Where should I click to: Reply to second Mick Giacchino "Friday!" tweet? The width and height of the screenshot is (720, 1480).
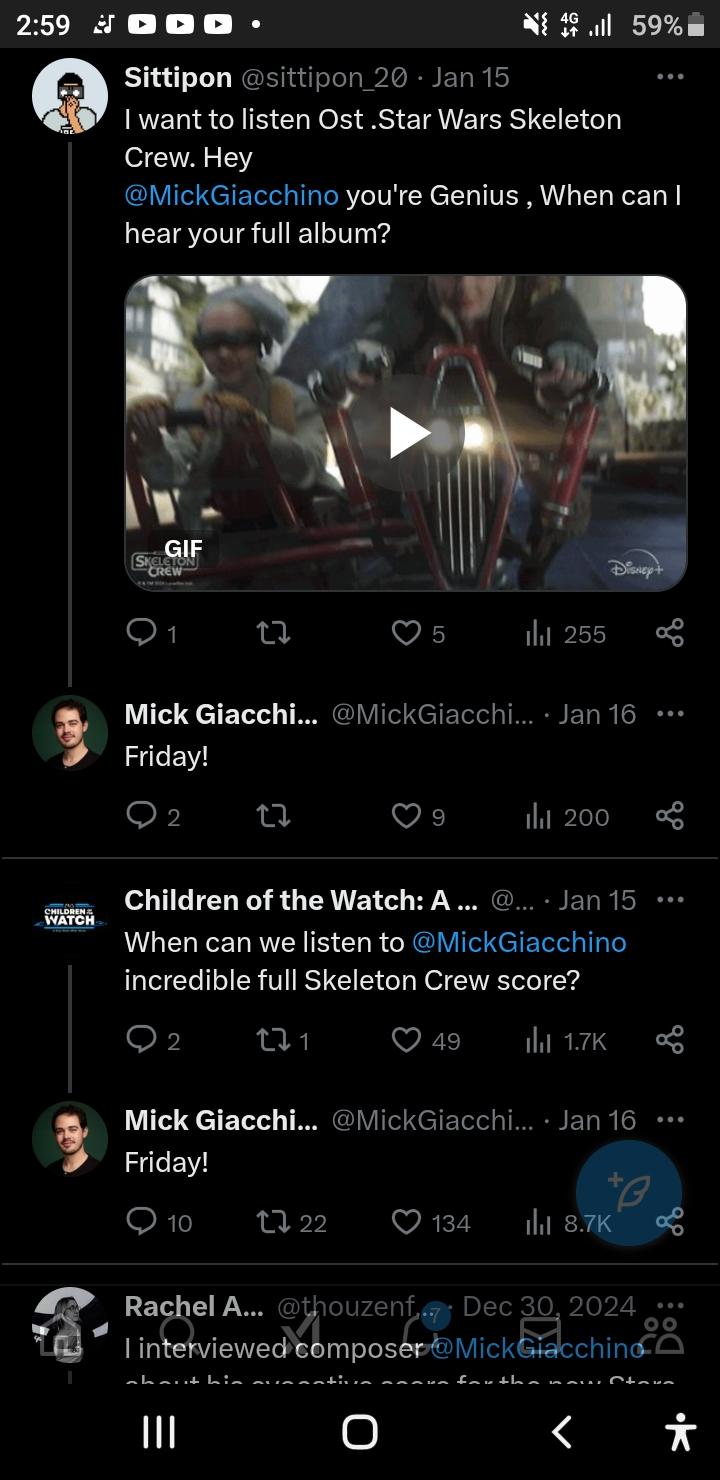coord(141,1222)
